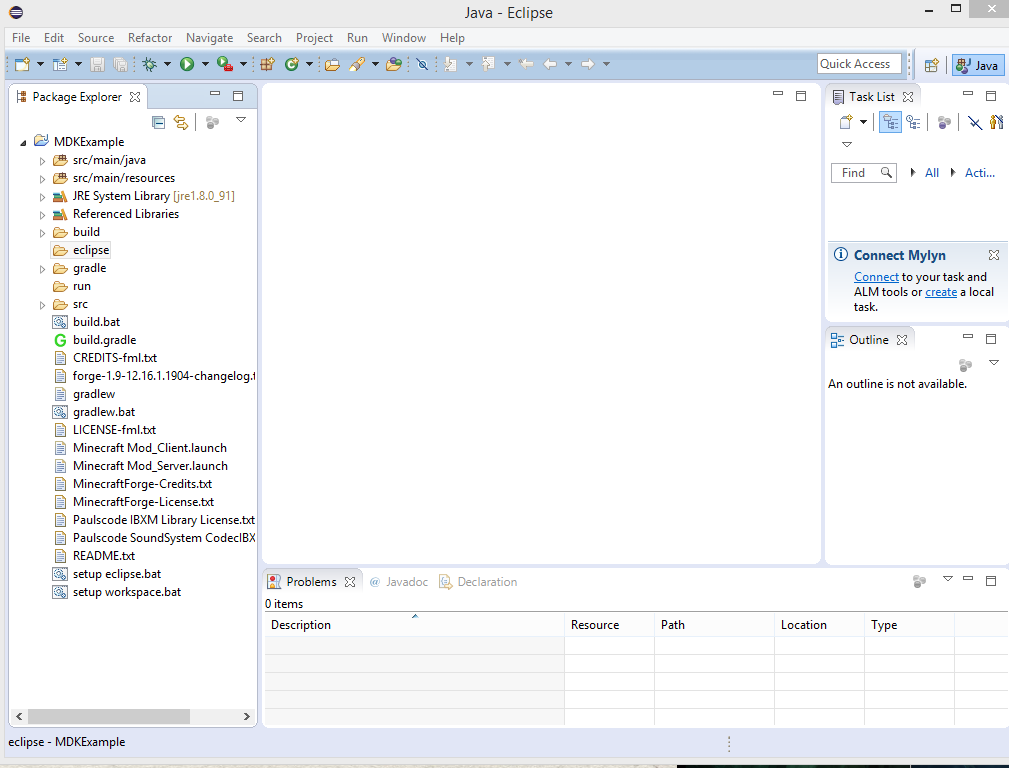Expand Referenced Libraries node
This screenshot has width=1009, height=768.
(x=42, y=215)
